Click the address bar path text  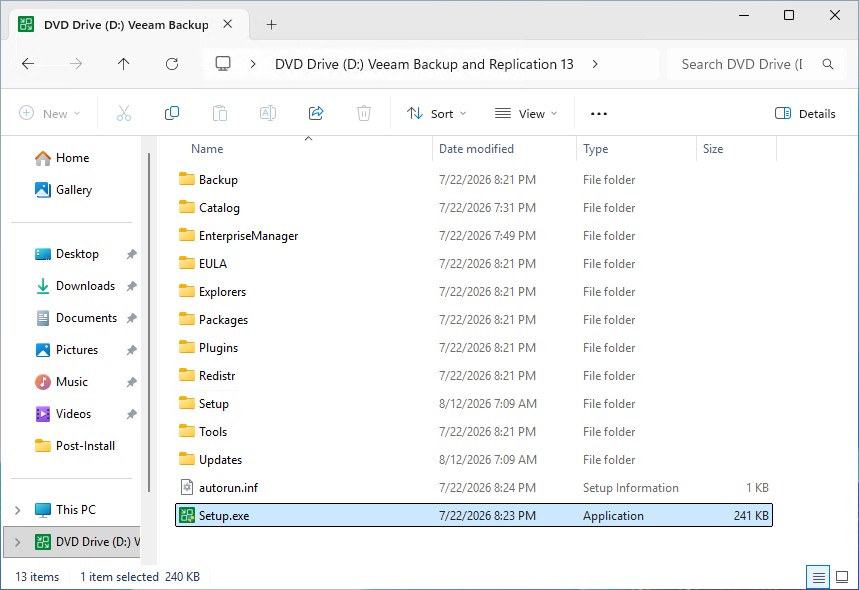[x=424, y=64]
